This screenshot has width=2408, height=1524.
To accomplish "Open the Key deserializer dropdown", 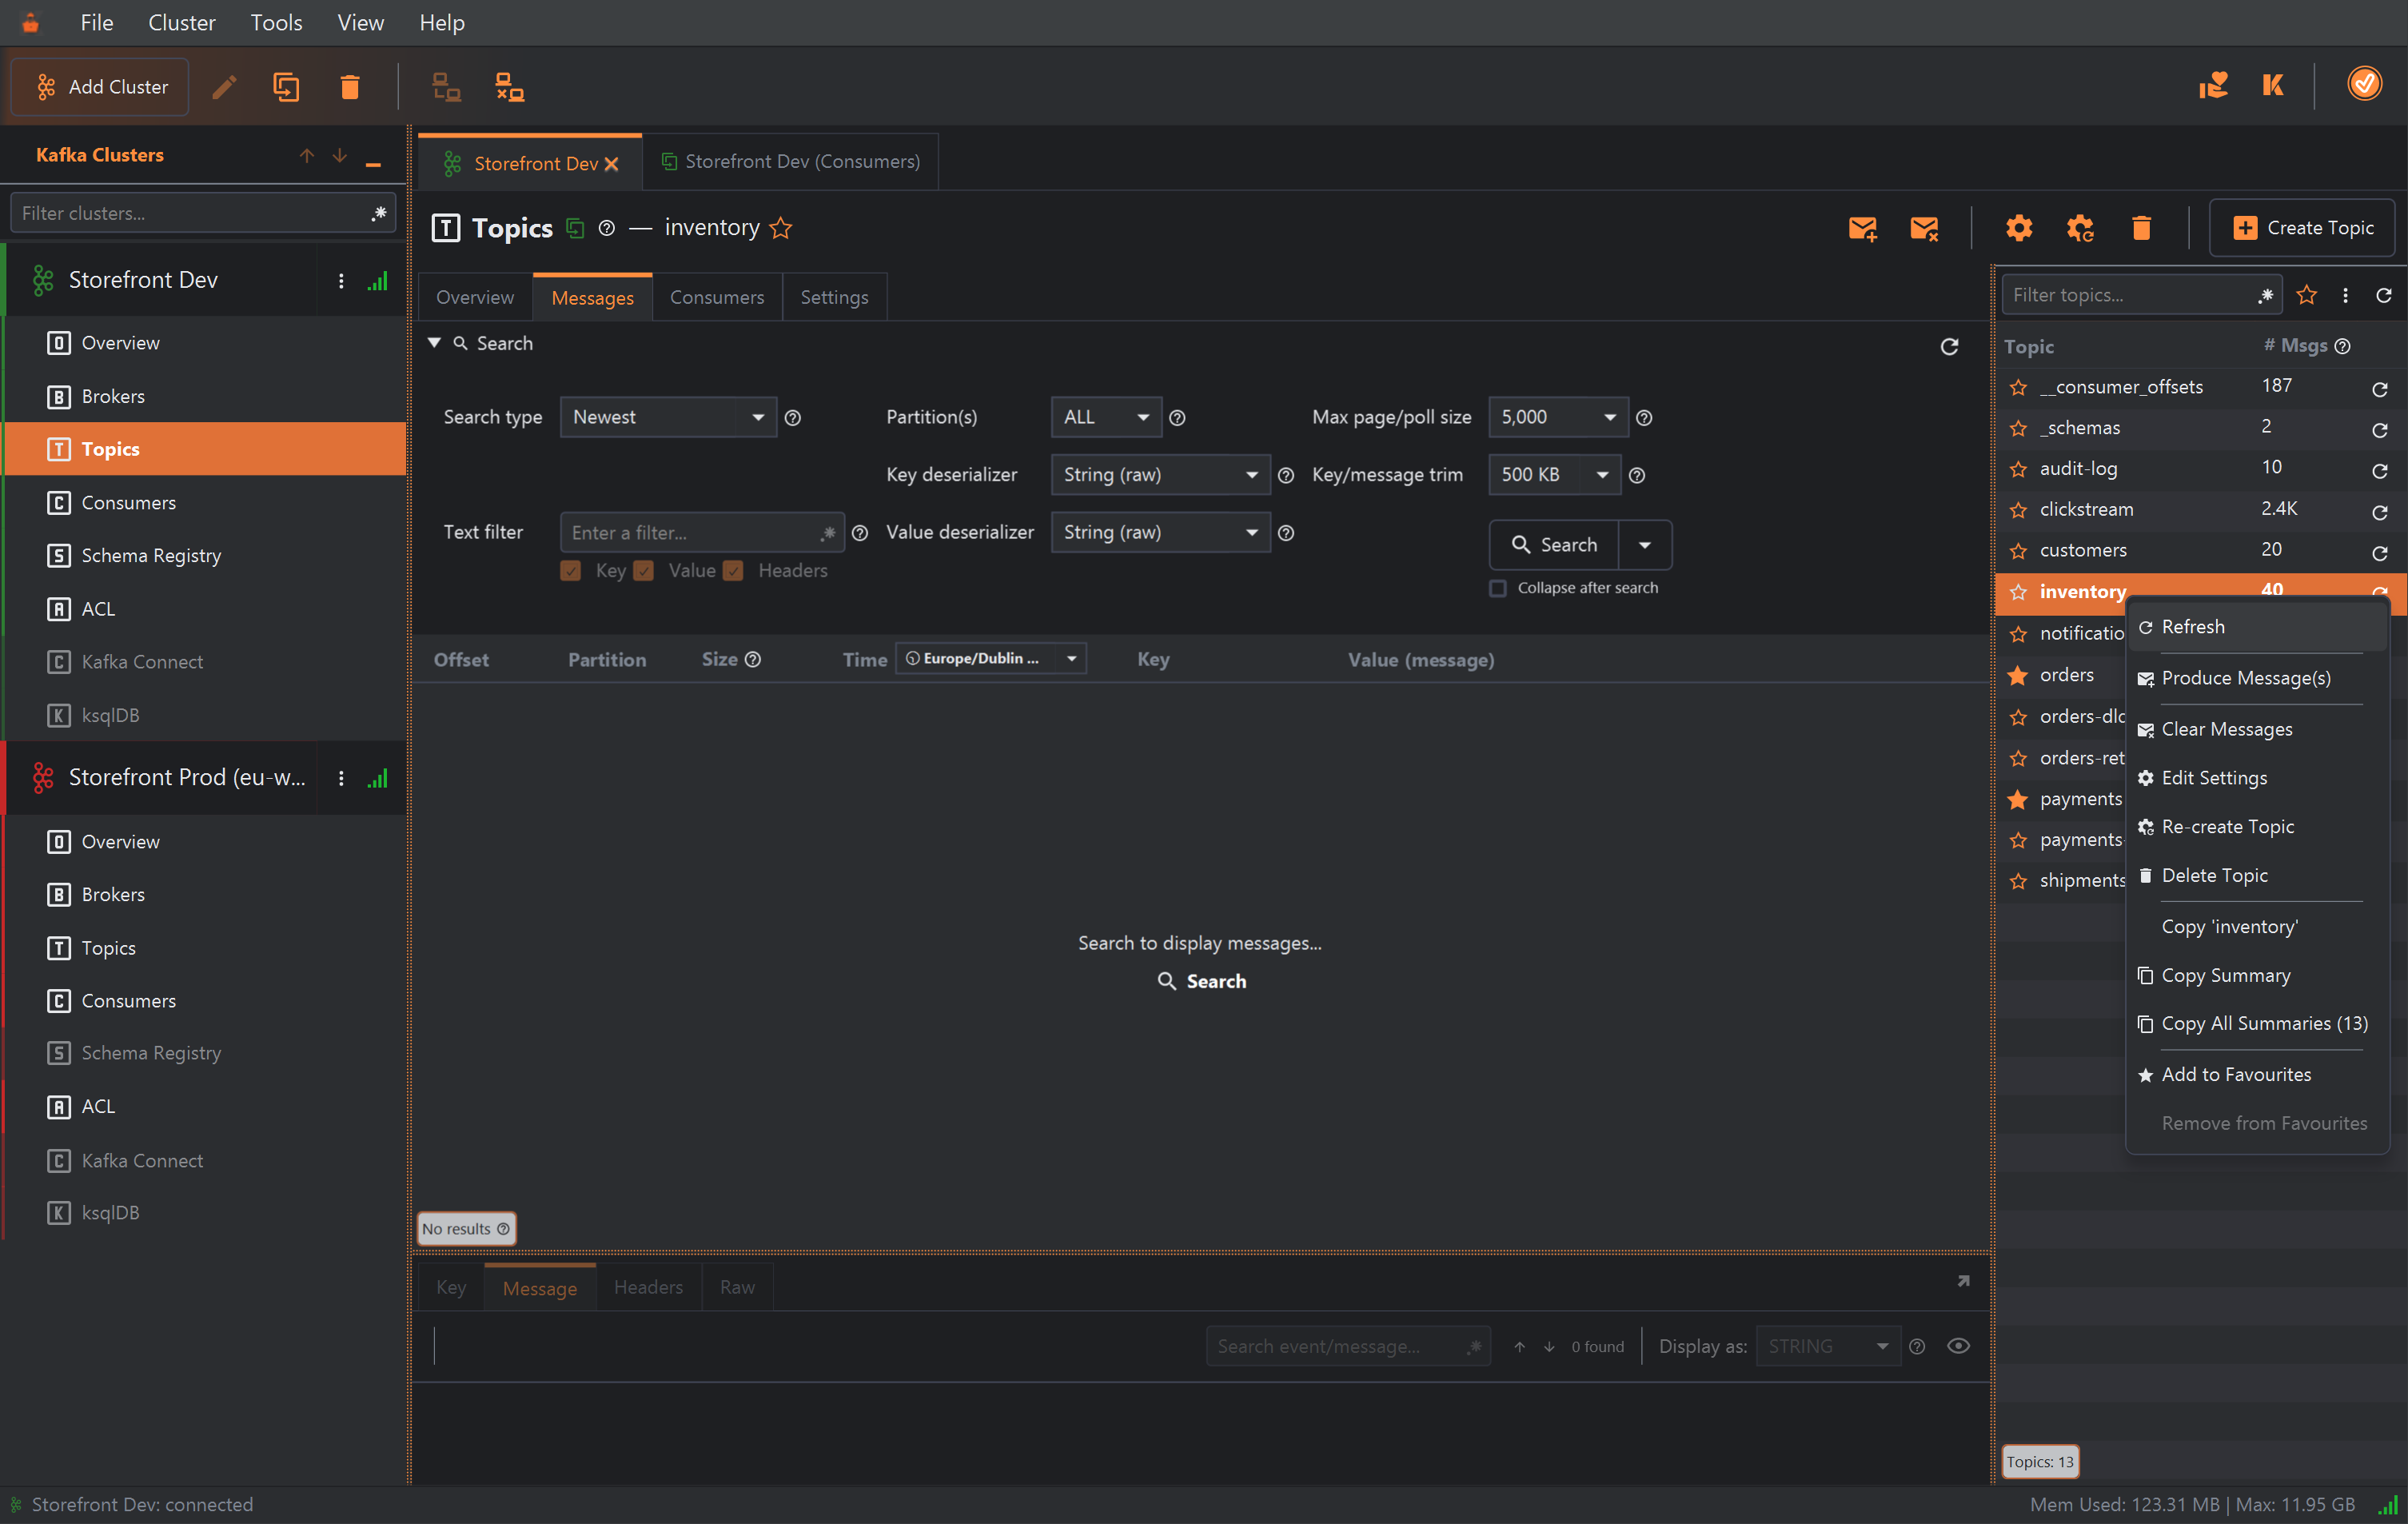I will (x=1160, y=474).
